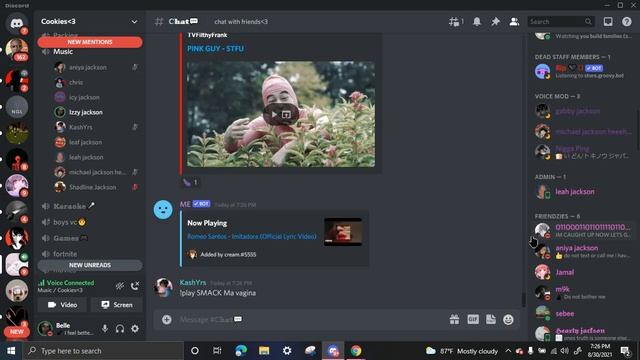This screenshot has height=360, width=640.
Task: Disconnect from voice call icon
Action: pyautogui.click(x=135, y=286)
